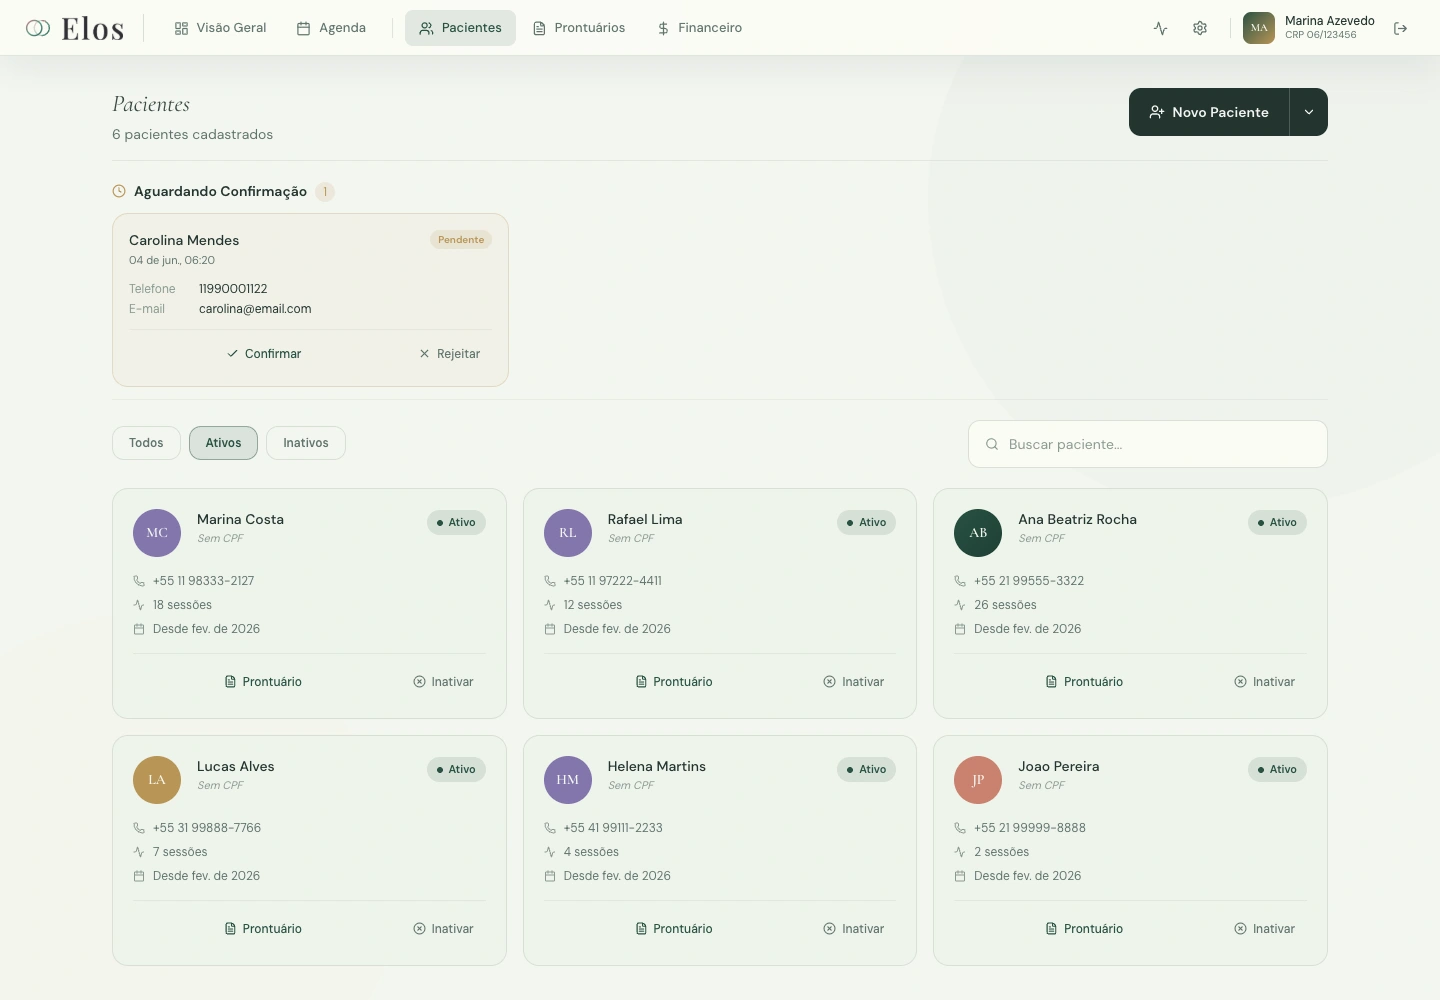Click Ativo status badge on Marina Costa
The width and height of the screenshot is (1440, 1000).
[x=456, y=522]
